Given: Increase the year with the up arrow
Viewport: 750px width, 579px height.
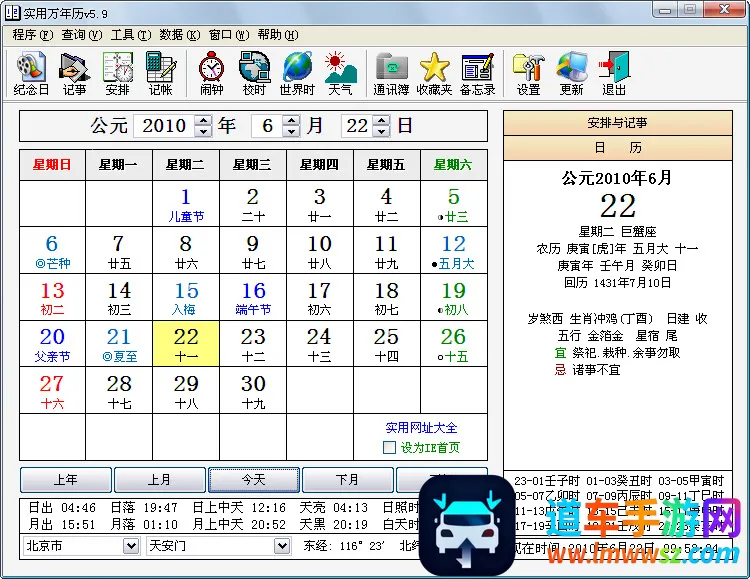Looking at the screenshot, I should (x=203, y=121).
